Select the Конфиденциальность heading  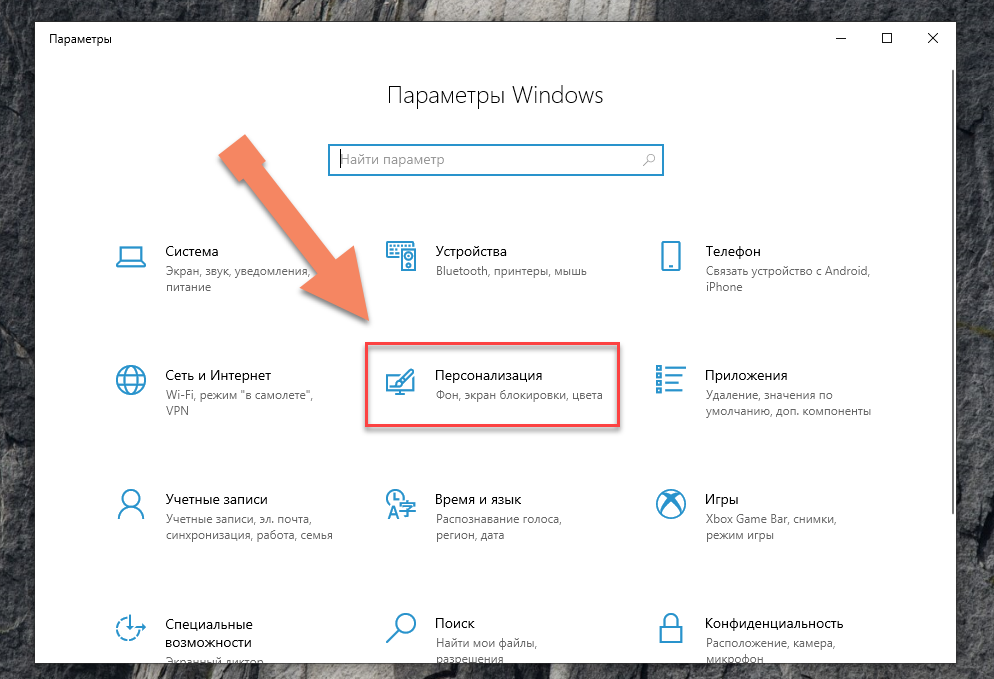774,623
